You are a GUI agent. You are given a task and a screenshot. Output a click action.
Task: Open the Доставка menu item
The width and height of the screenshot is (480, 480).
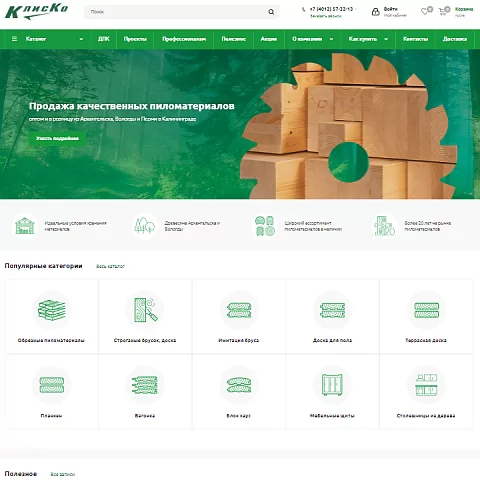pyautogui.click(x=455, y=39)
